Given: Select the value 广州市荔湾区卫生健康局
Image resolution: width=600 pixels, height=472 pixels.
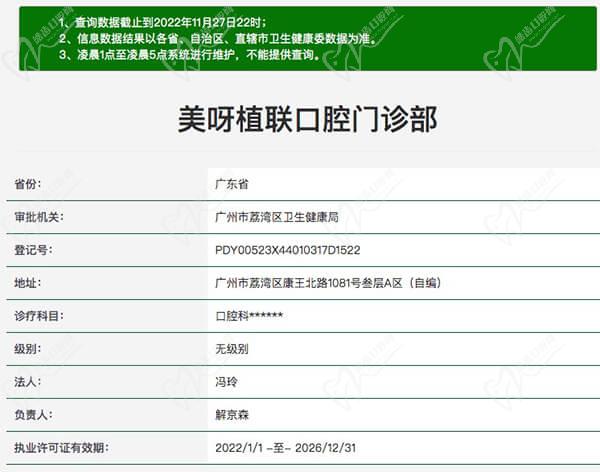Looking at the screenshot, I should coord(277,217).
